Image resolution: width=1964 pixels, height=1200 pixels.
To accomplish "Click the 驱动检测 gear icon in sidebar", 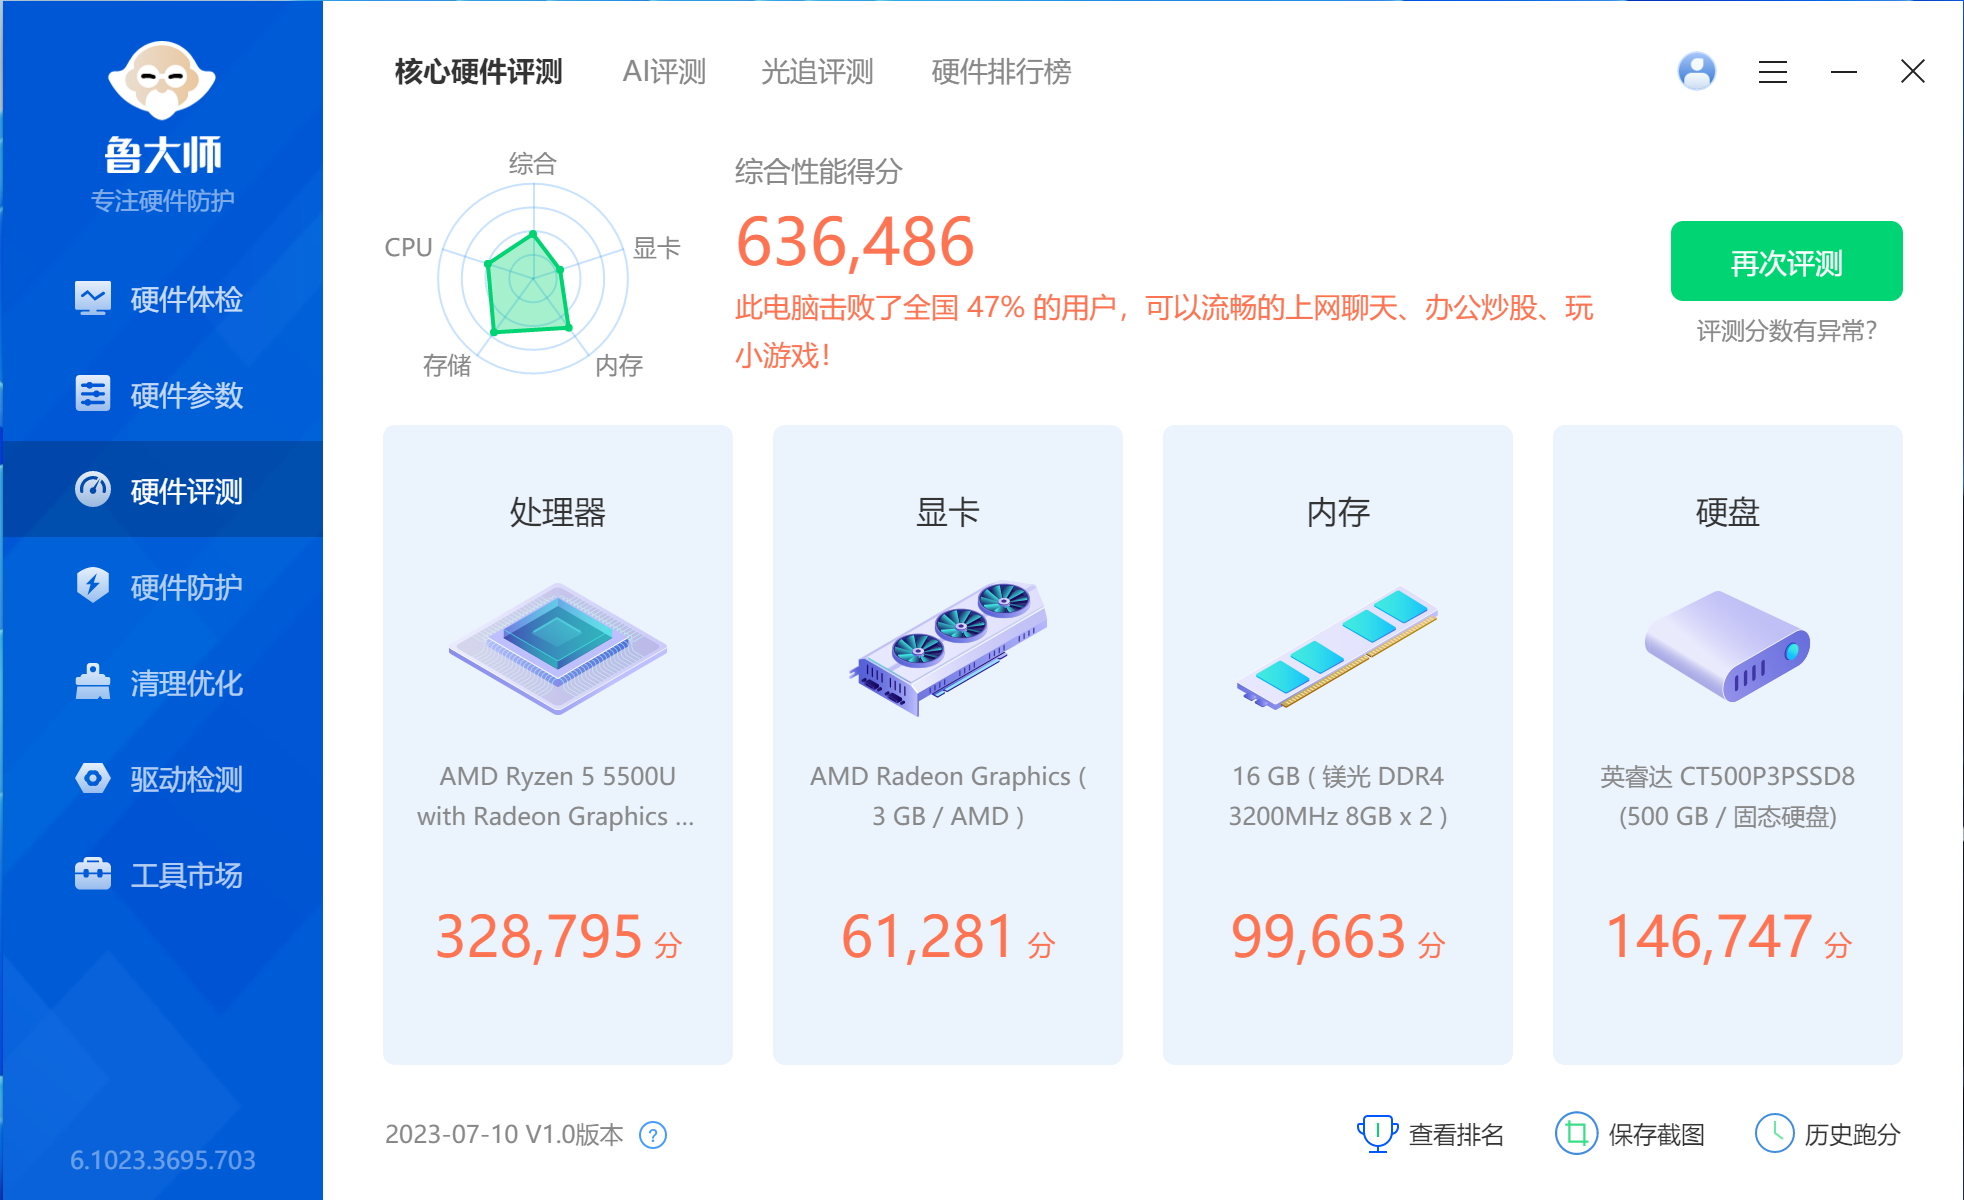I will pyautogui.click(x=93, y=778).
